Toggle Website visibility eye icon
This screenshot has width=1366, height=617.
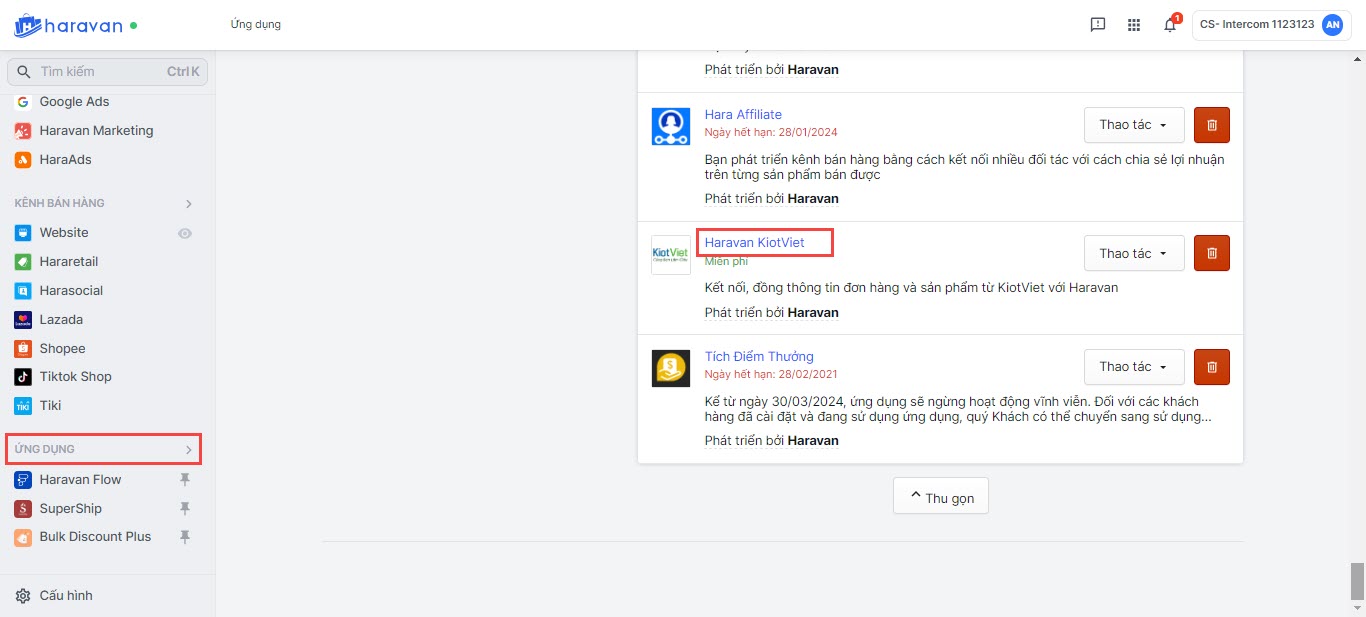coord(185,233)
